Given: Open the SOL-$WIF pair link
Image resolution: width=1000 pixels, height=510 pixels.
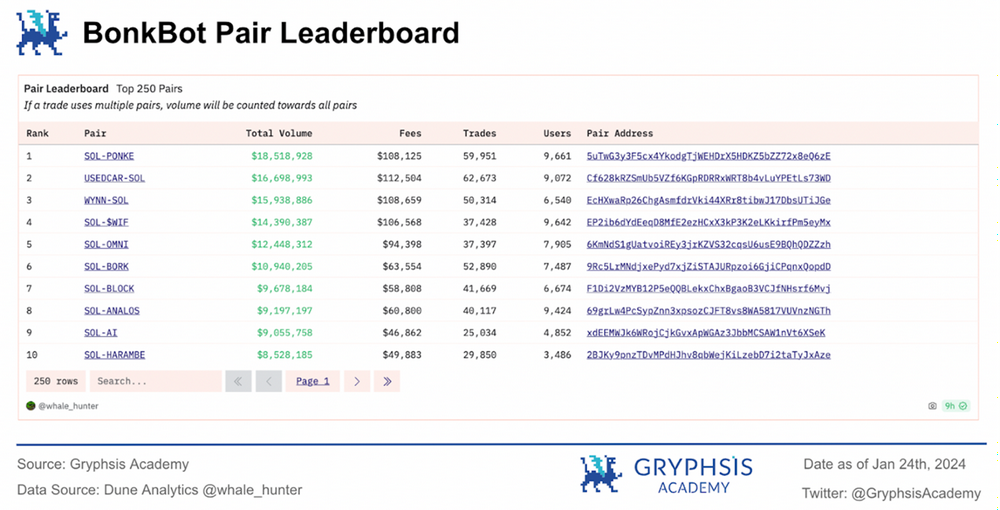Looking at the screenshot, I should tap(106, 222).
